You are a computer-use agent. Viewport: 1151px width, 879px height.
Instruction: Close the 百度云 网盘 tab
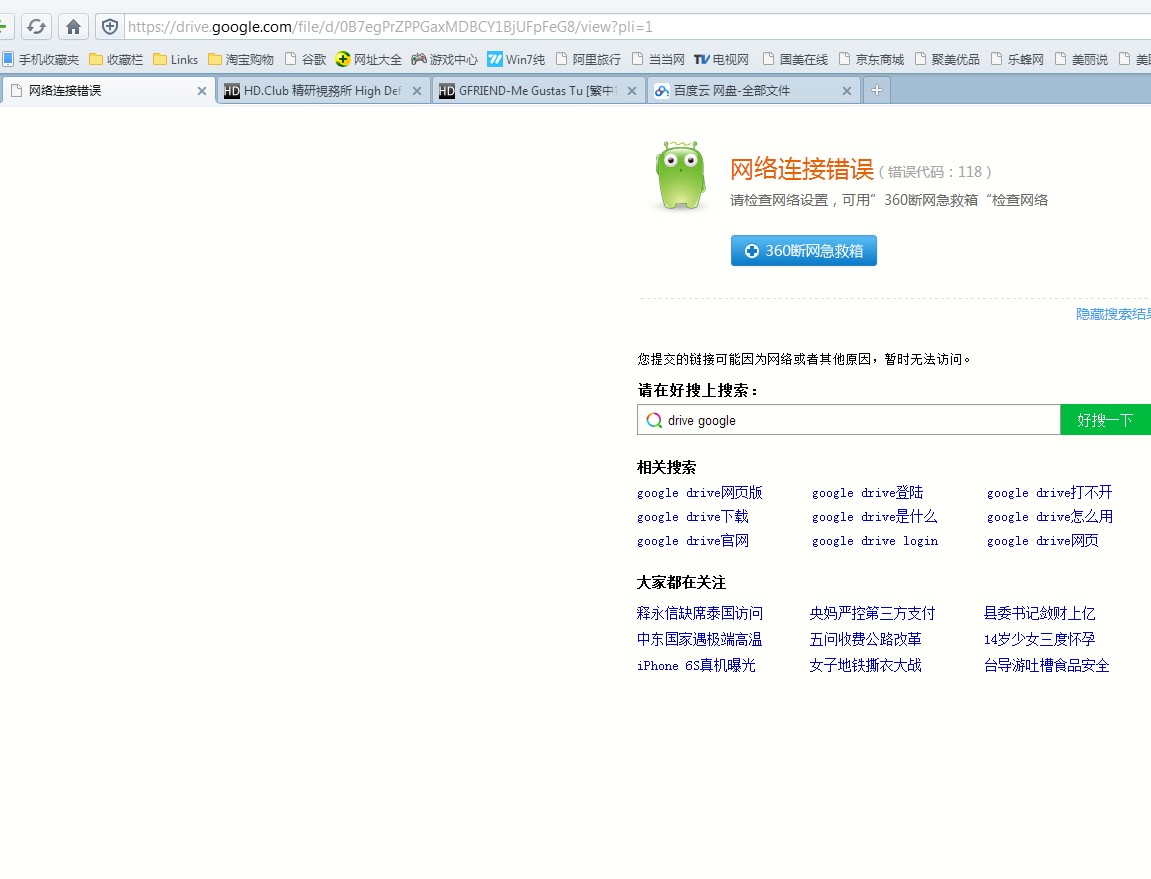click(847, 91)
